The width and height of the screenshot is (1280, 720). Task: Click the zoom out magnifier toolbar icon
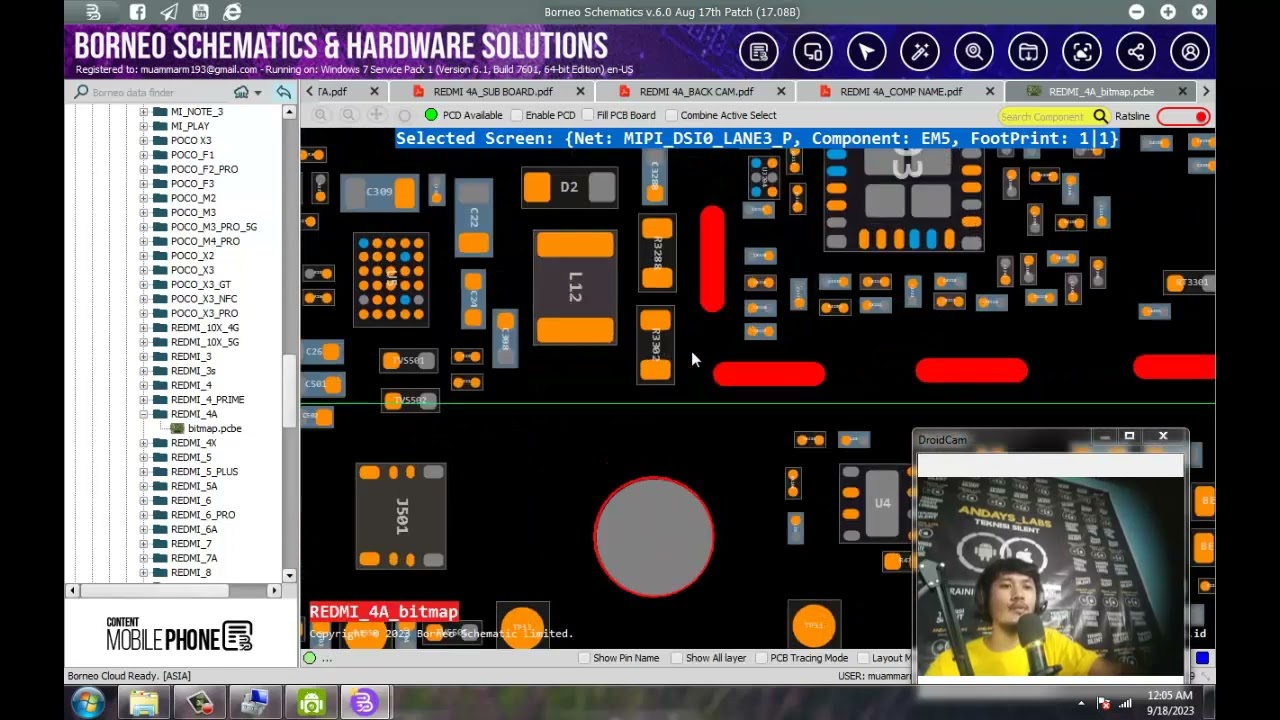pos(348,115)
